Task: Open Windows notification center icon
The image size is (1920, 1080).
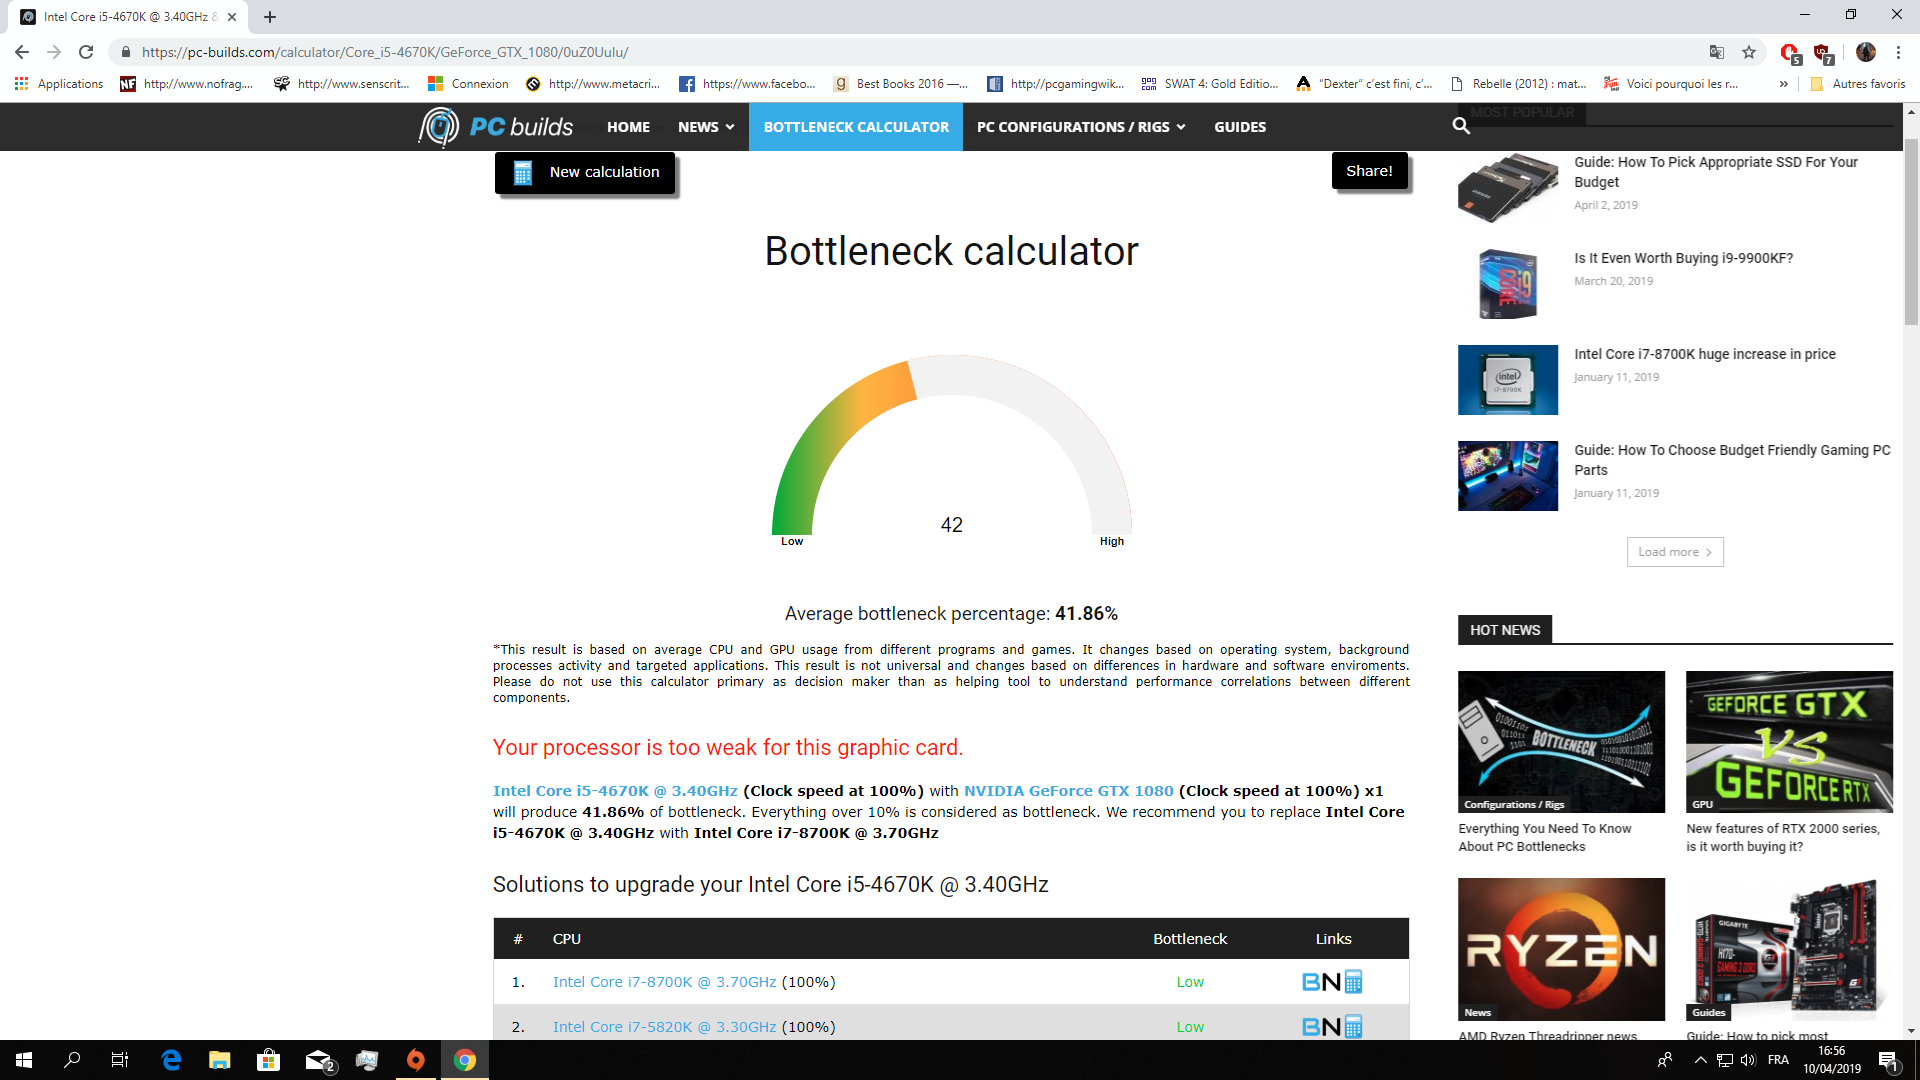Action: click(1888, 1060)
